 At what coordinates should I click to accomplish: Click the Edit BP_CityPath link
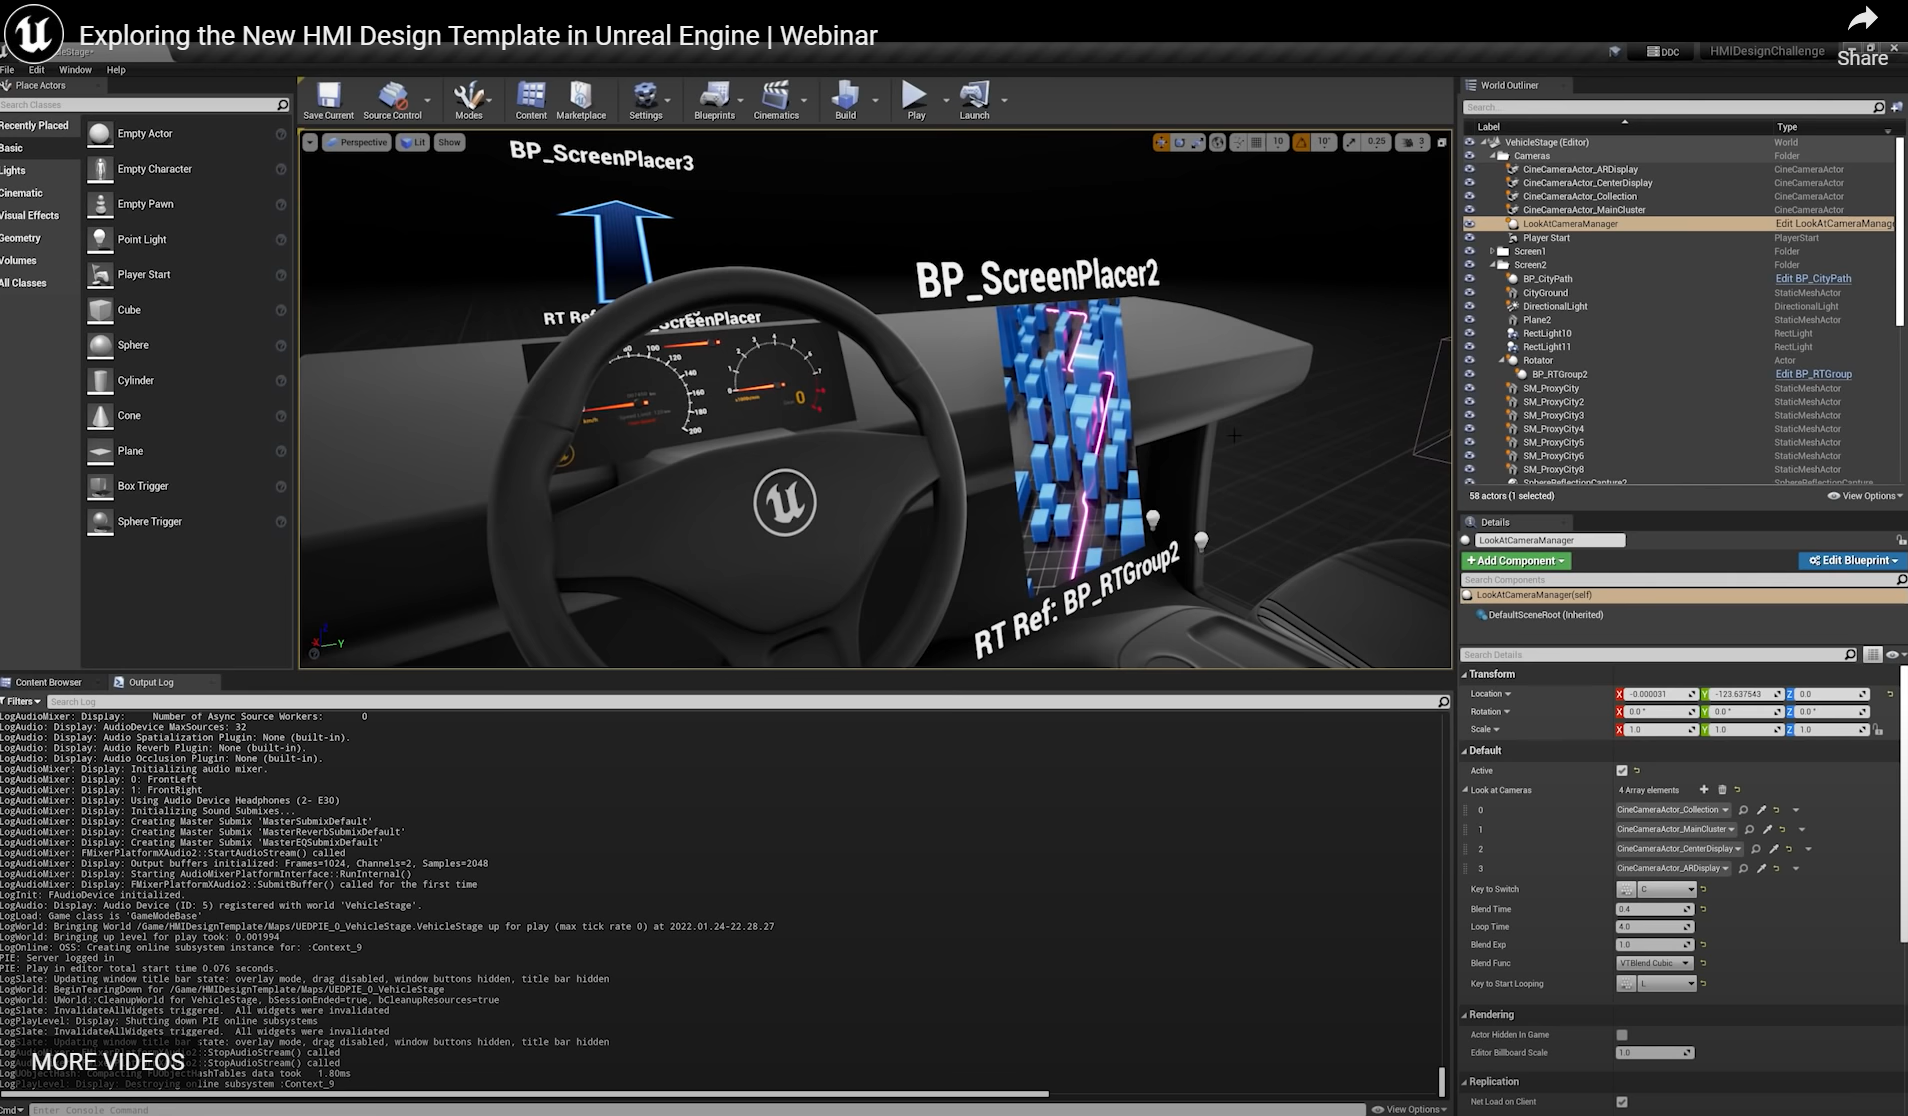click(1813, 279)
